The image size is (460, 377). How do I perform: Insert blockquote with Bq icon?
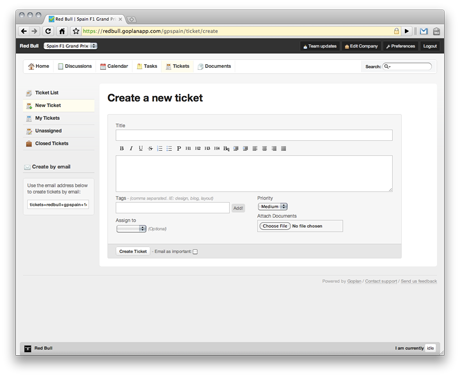[226, 148]
